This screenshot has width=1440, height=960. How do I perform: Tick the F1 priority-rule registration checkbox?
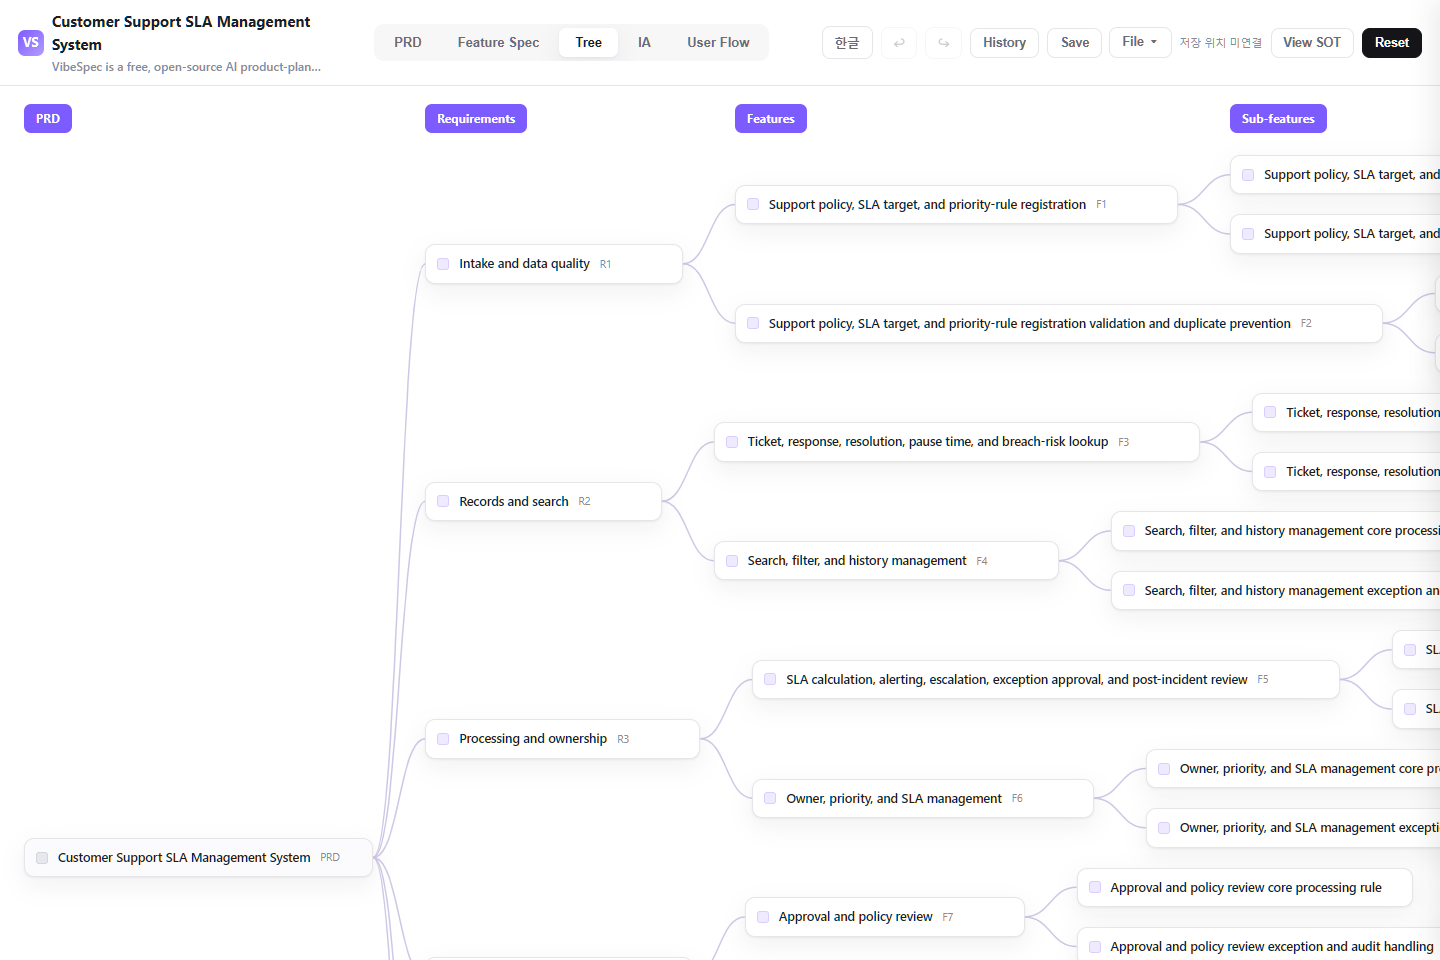(753, 204)
